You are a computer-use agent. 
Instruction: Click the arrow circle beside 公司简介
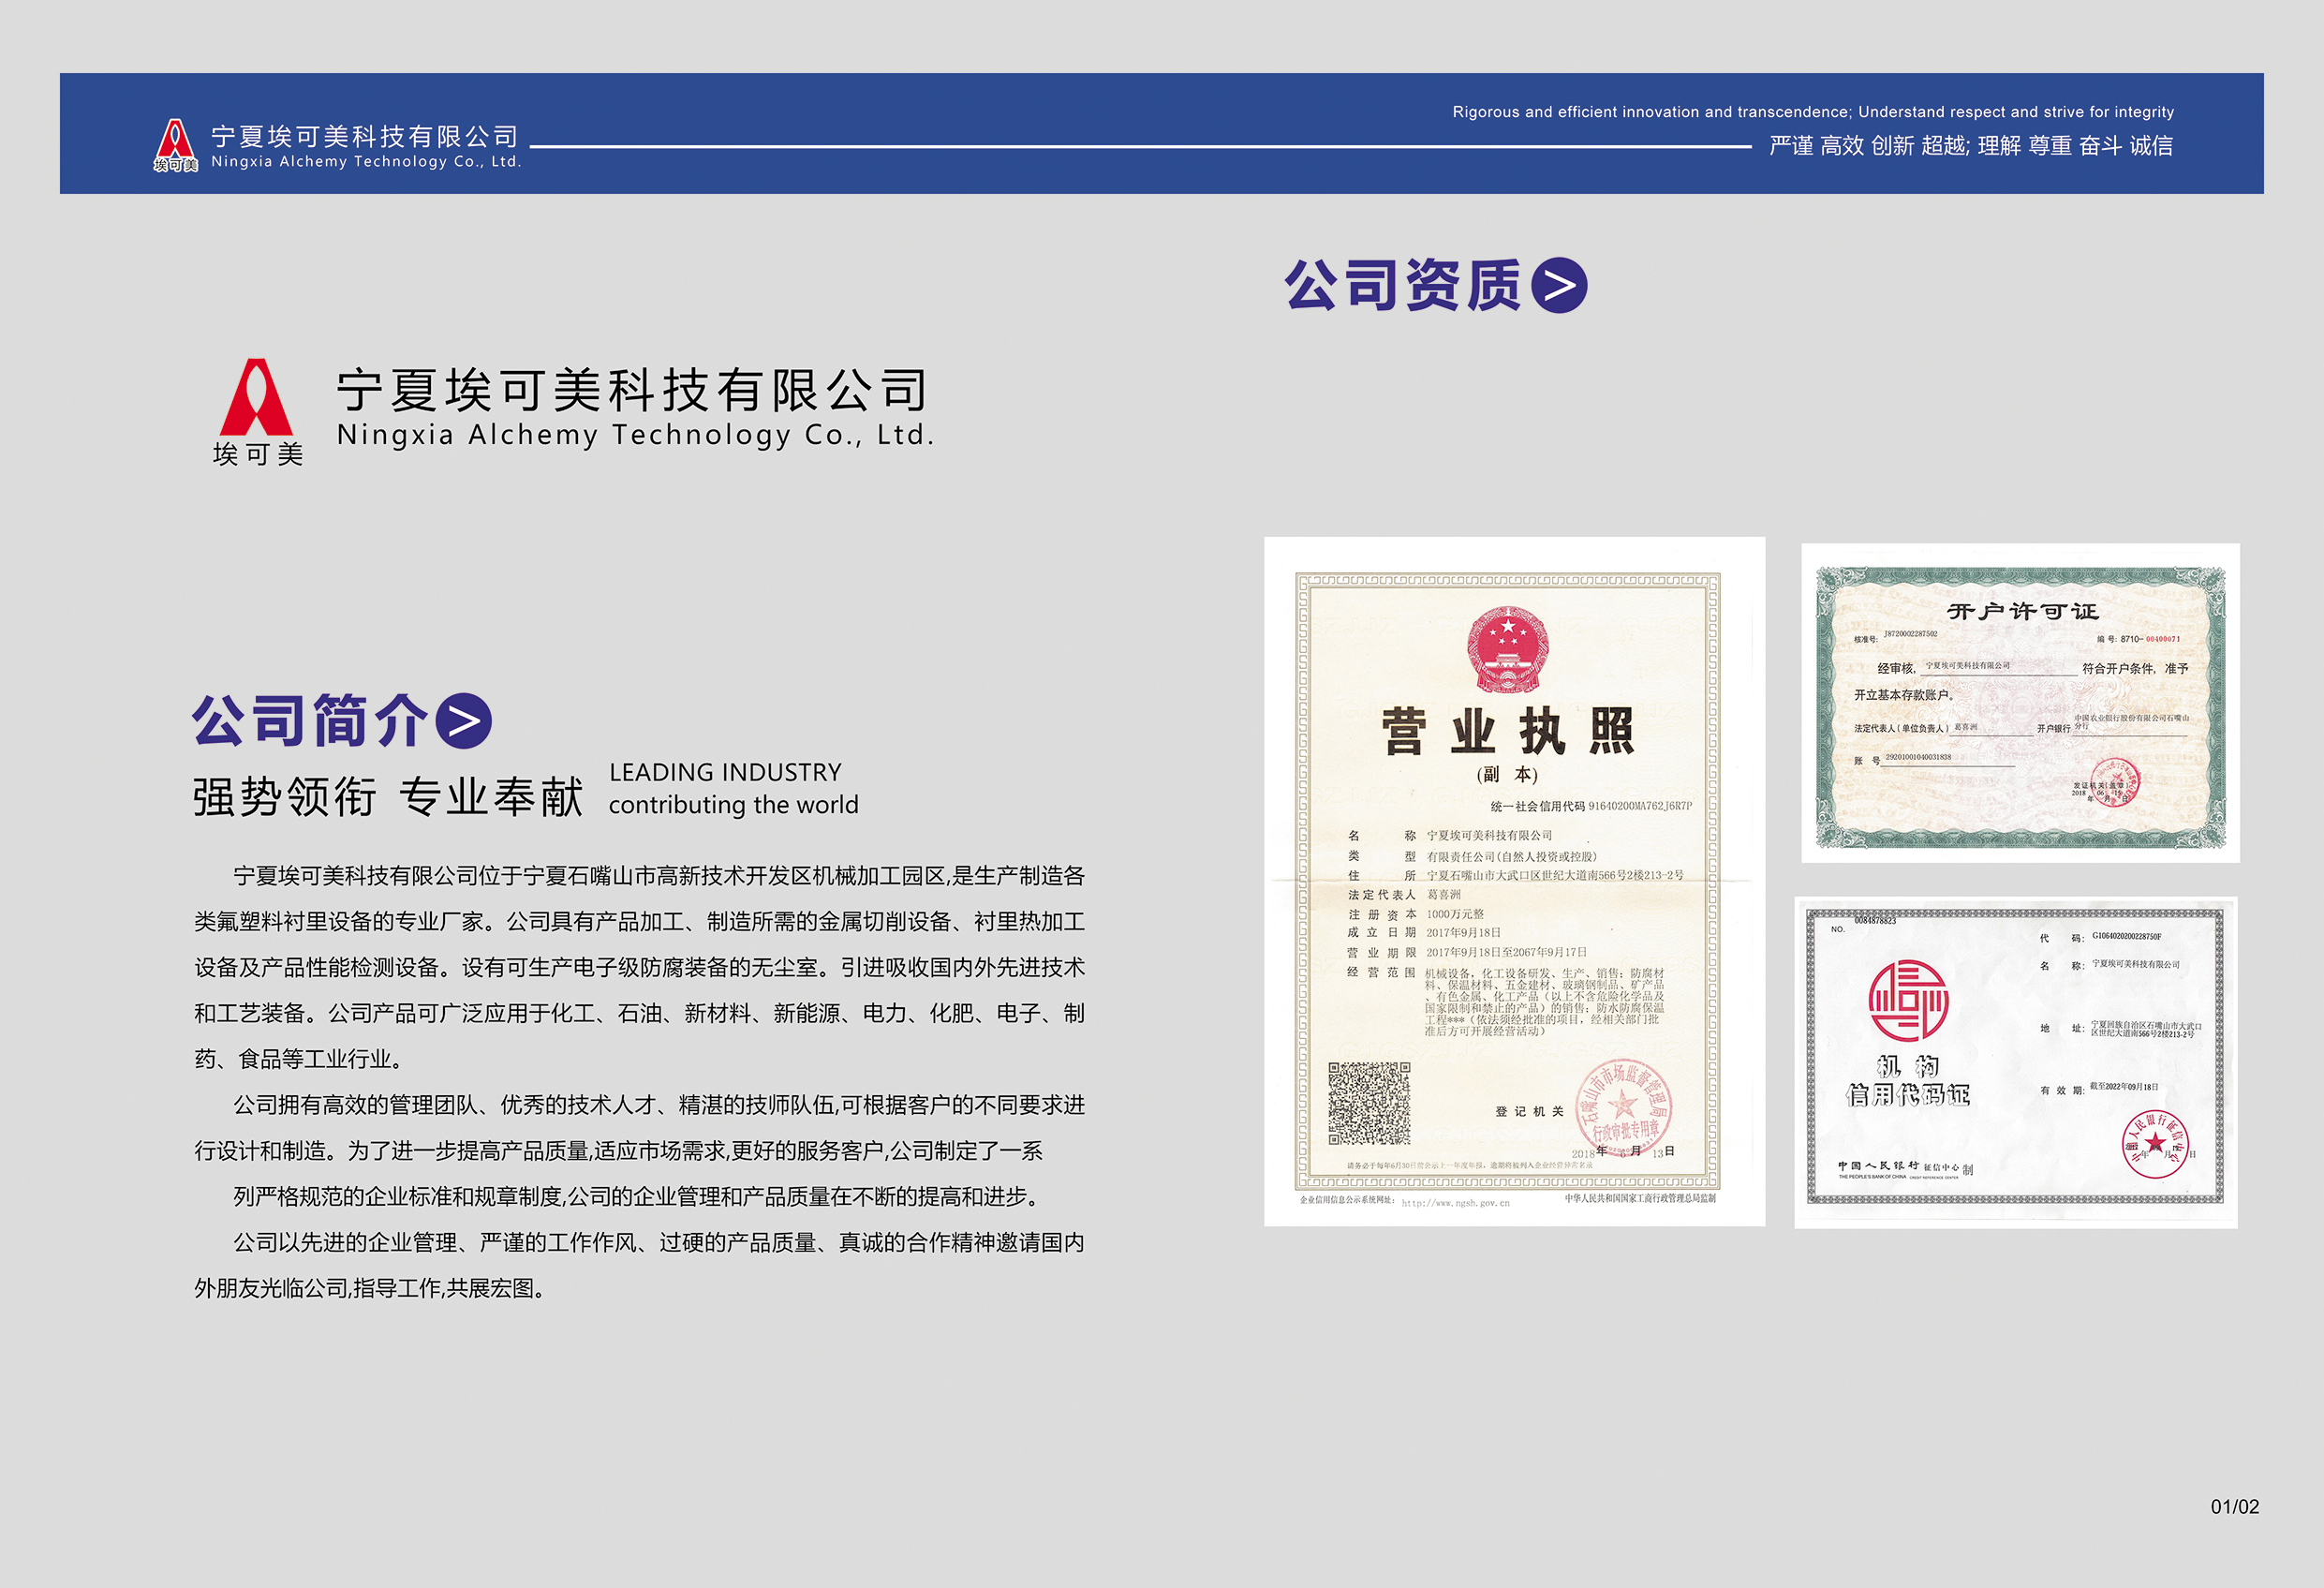tap(464, 721)
